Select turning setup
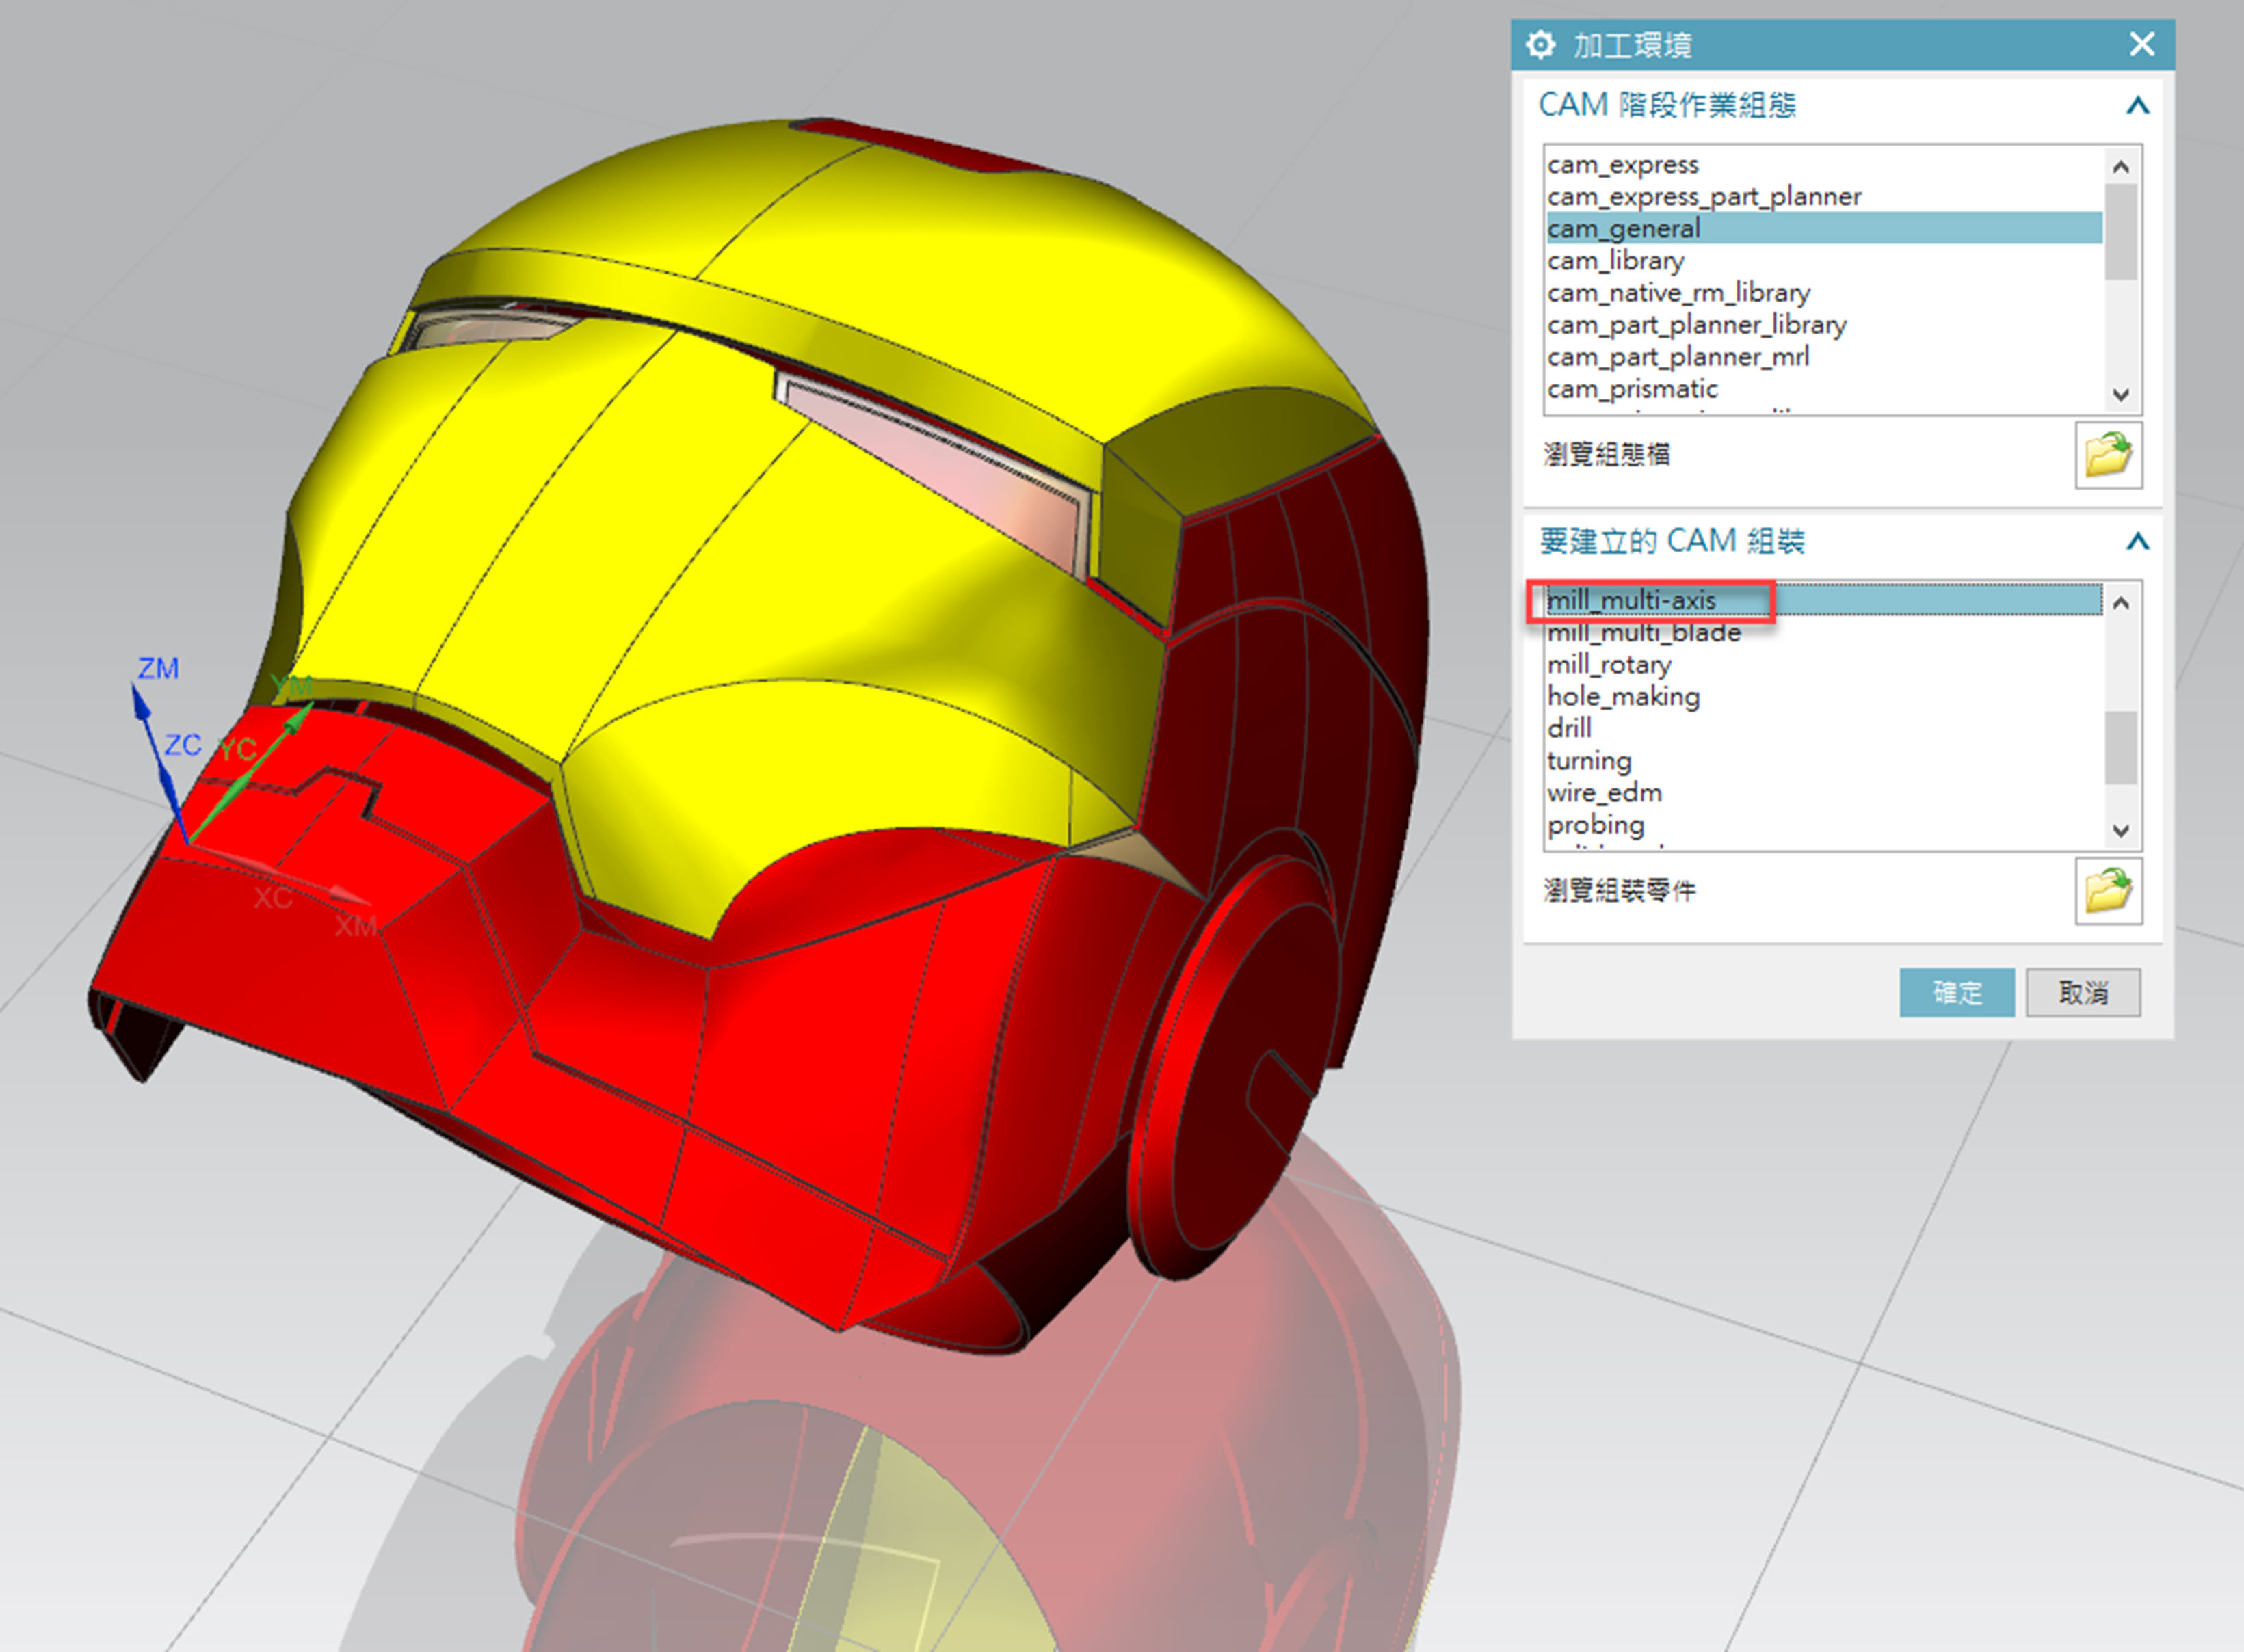The image size is (2244, 1652). [x=1824, y=760]
